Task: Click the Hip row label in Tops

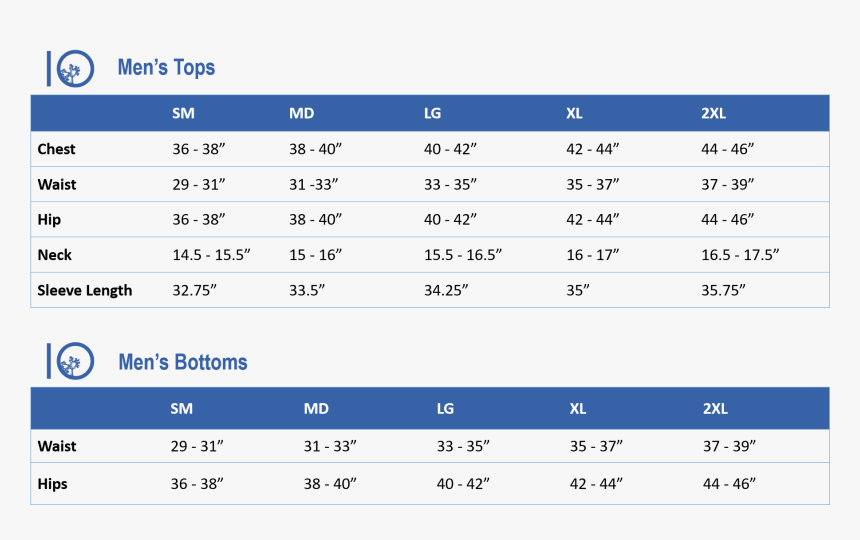Action: pos(49,220)
